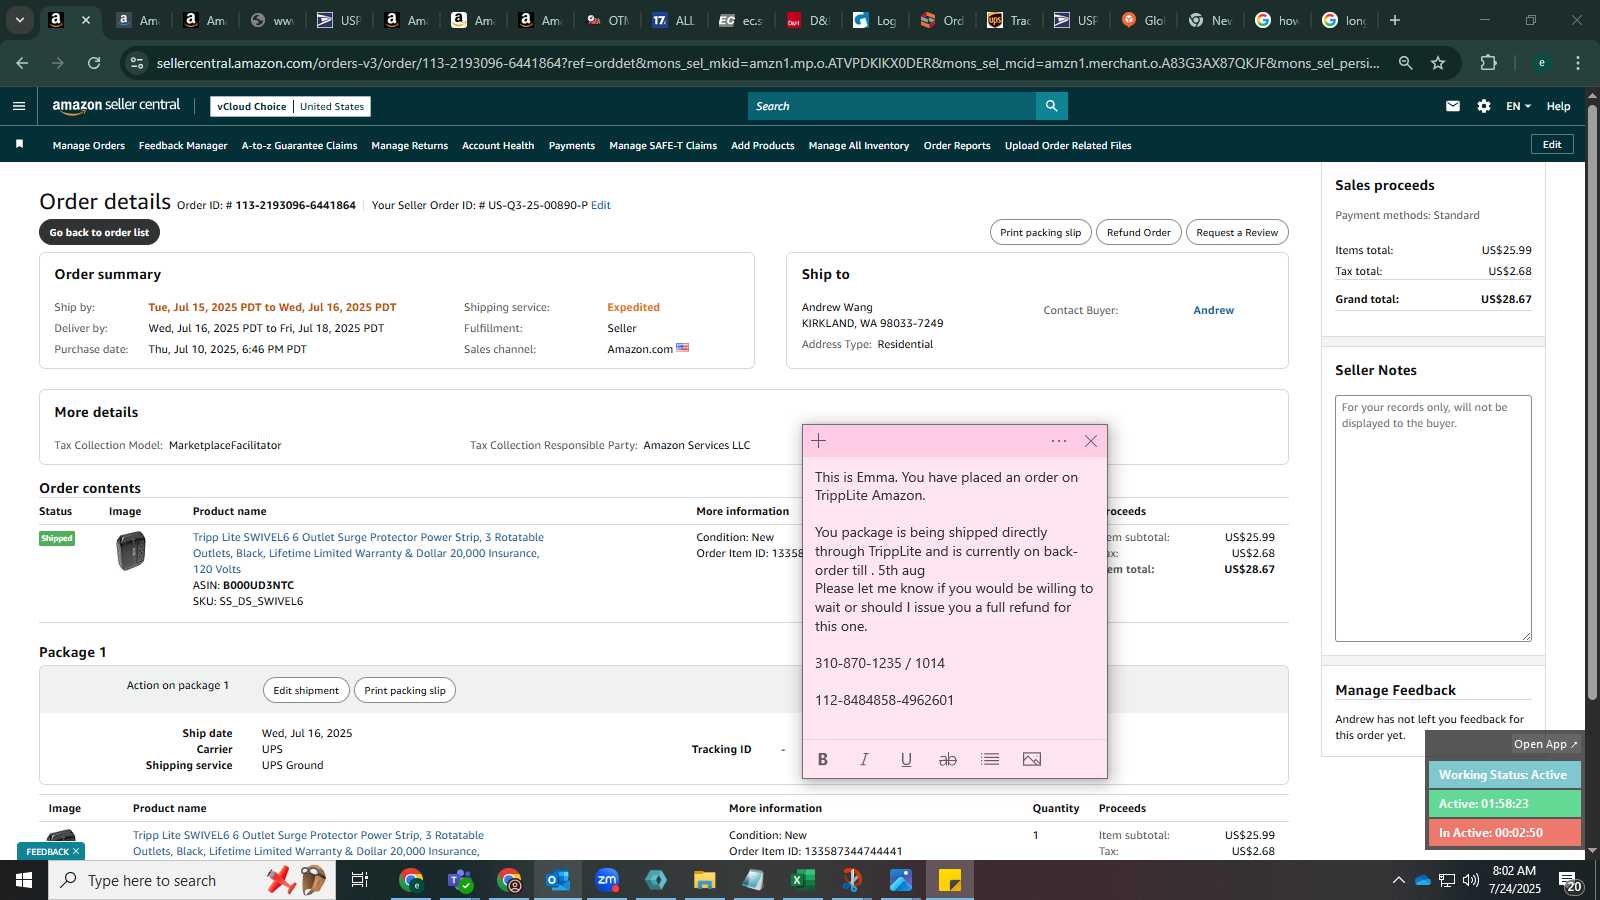1600x900 pixels.
Task: Open the tab search dropdown arrow
Action: coord(19,20)
